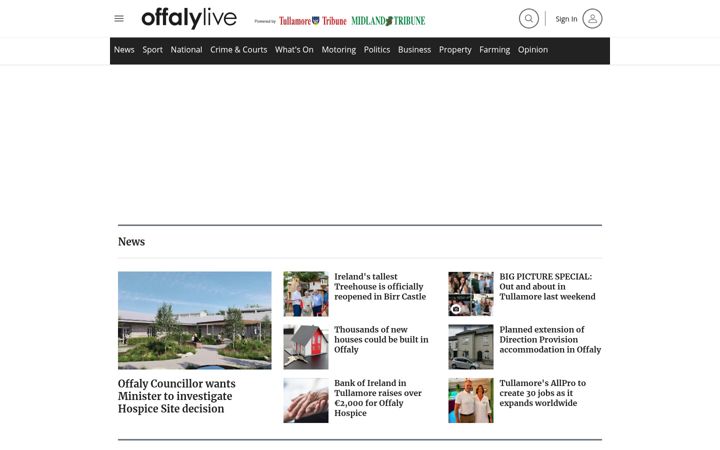720x450 pixels.
Task: Open the holding hands thumbnail
Action: coord(306,400)
